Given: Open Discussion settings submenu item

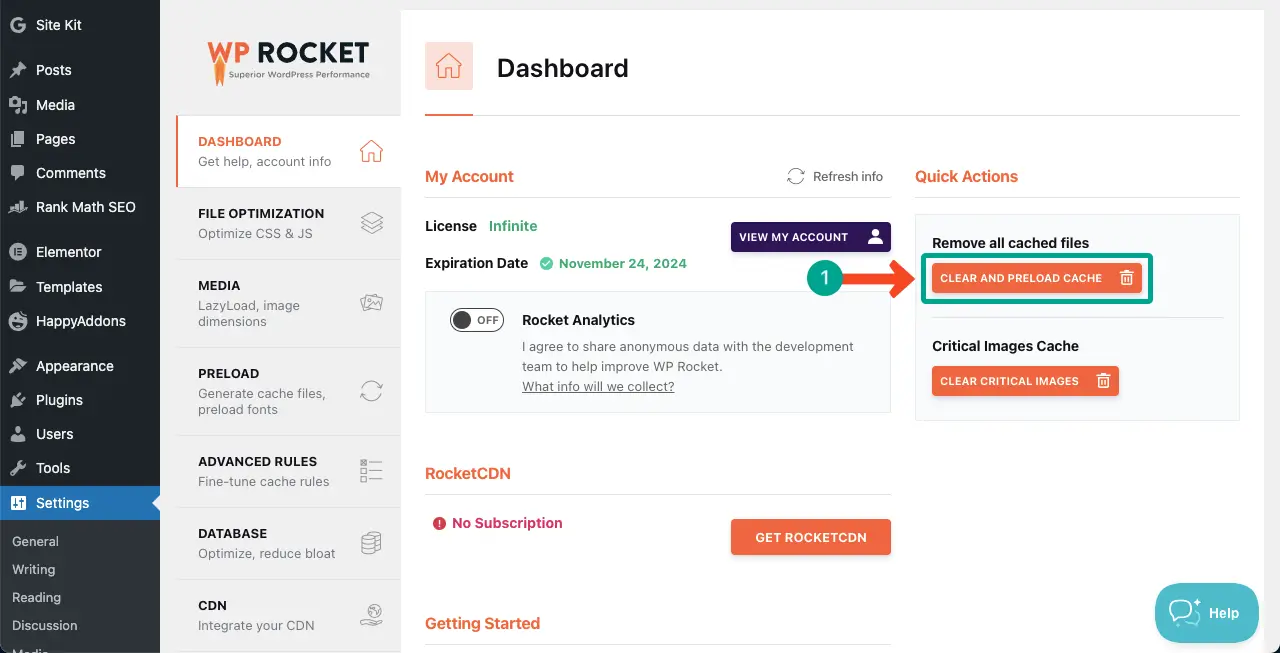Looking at the screenshot, I should point(44,625).
